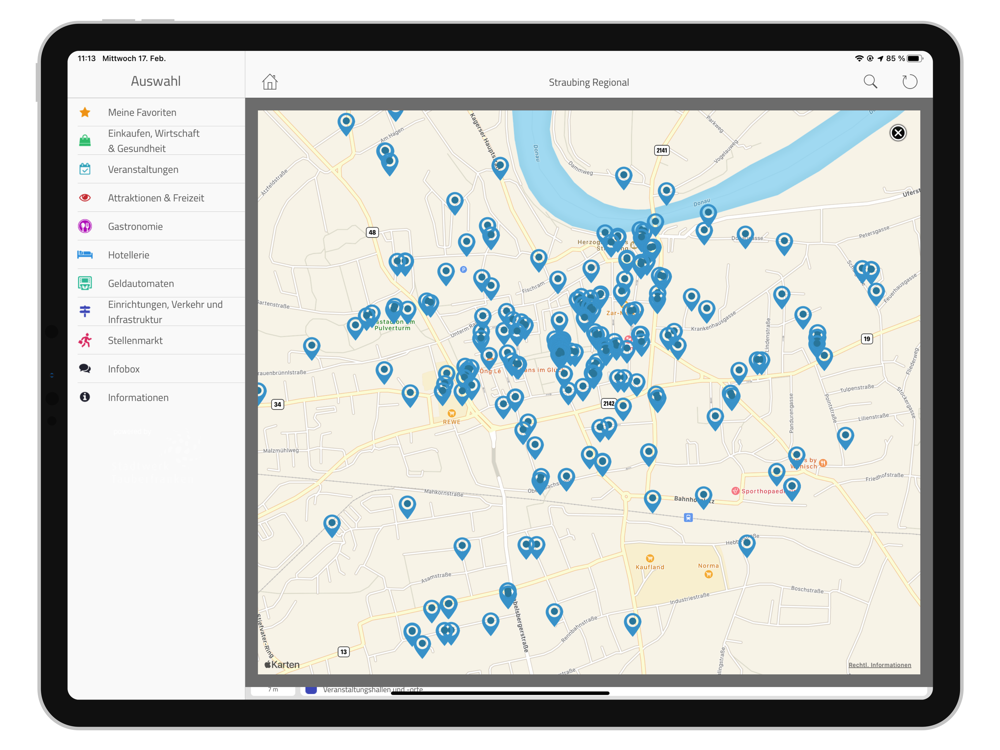Click the battery icon in status bar
1000x750 pixels.
915,58
